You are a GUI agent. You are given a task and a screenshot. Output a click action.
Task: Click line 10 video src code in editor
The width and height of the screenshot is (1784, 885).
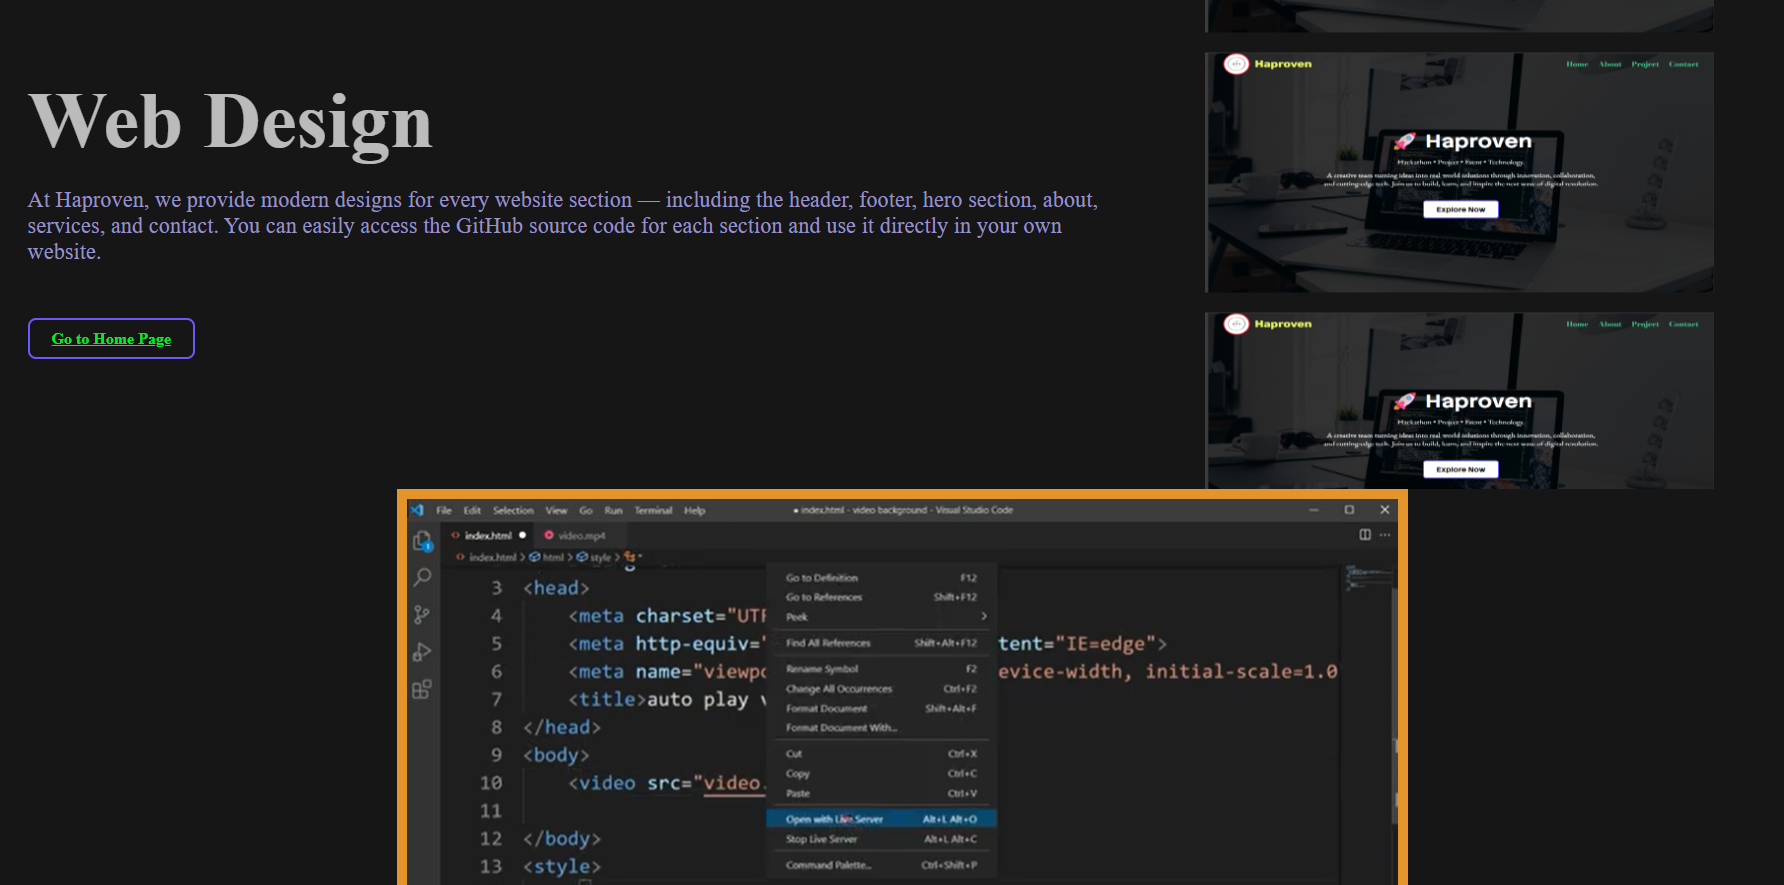(x=667, y=783)
